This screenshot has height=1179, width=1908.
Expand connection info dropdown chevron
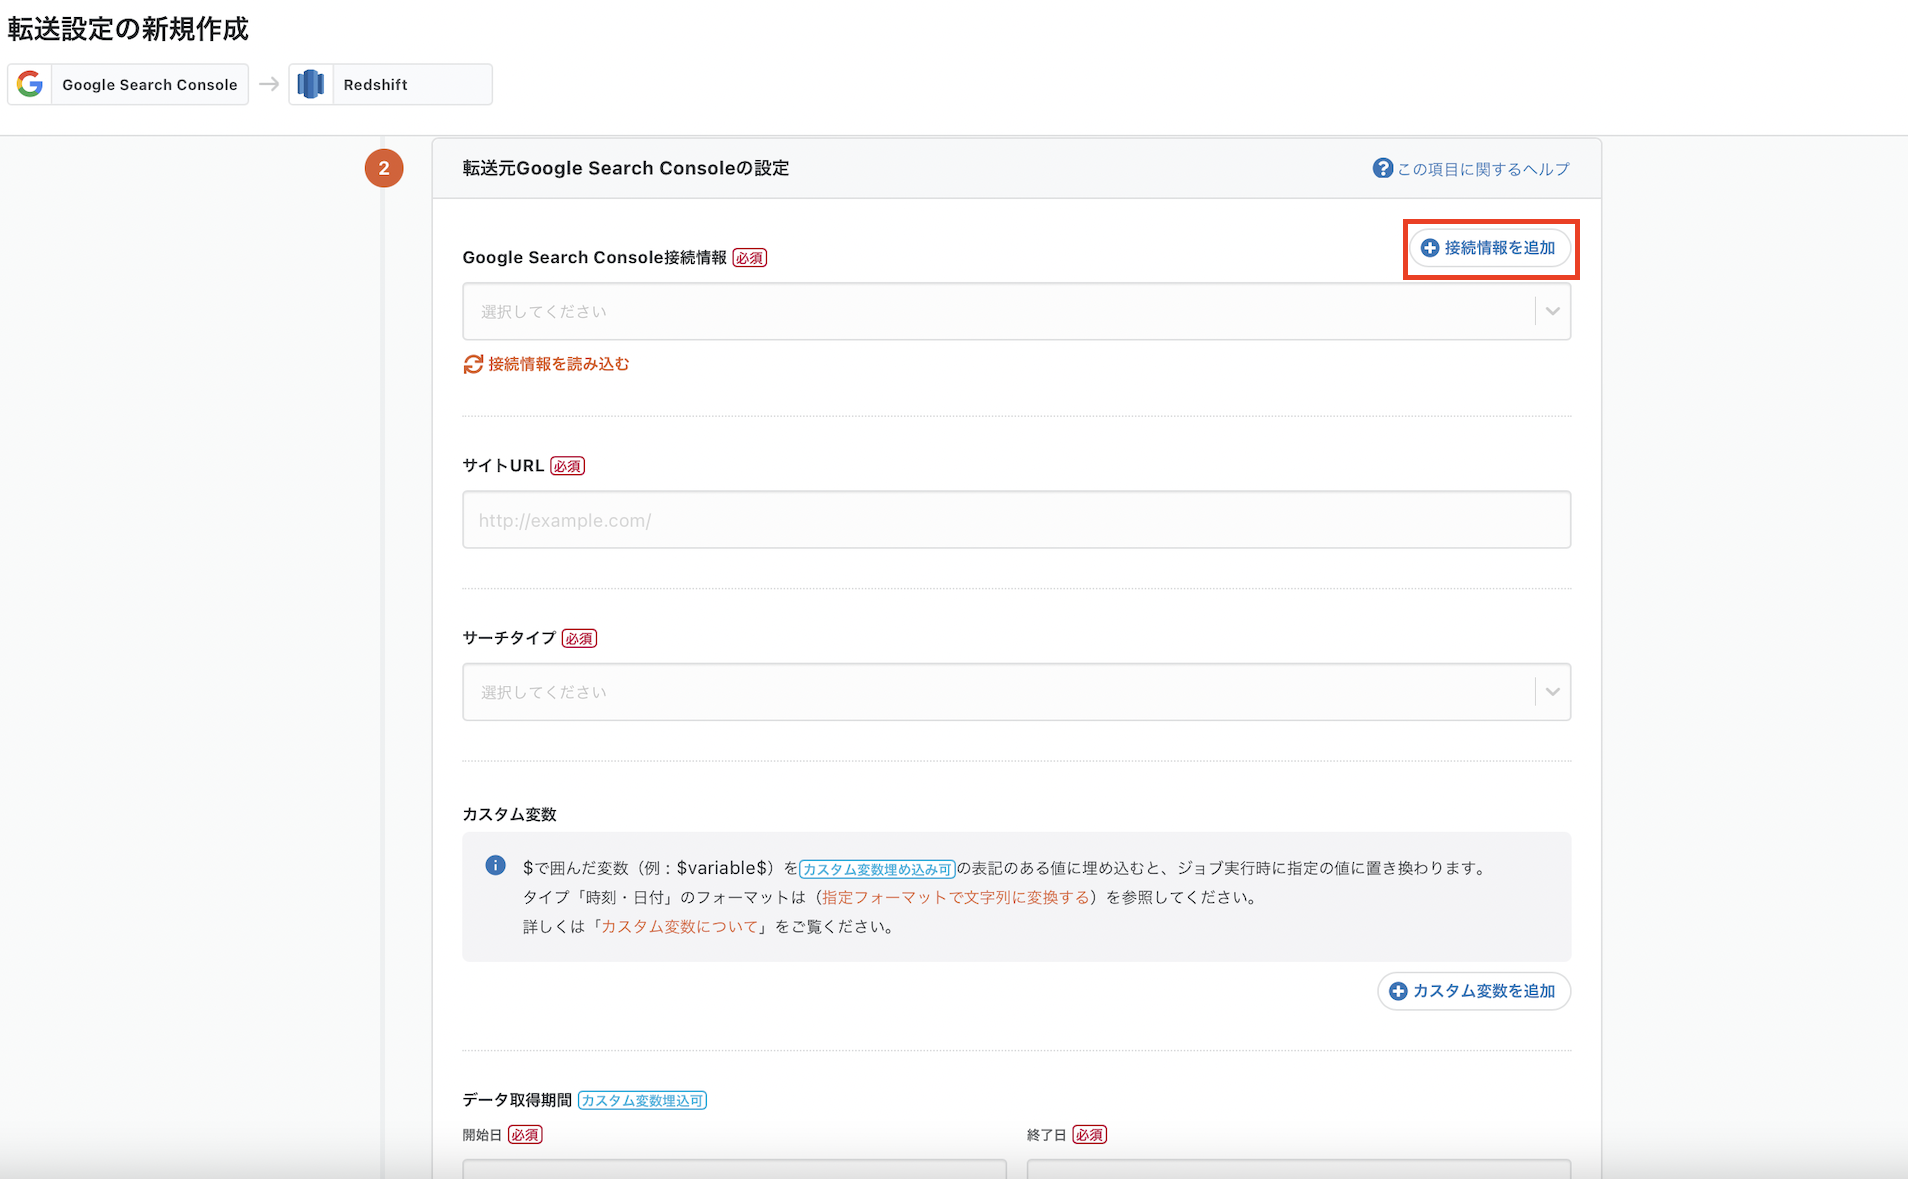(x=1552, y=312)
